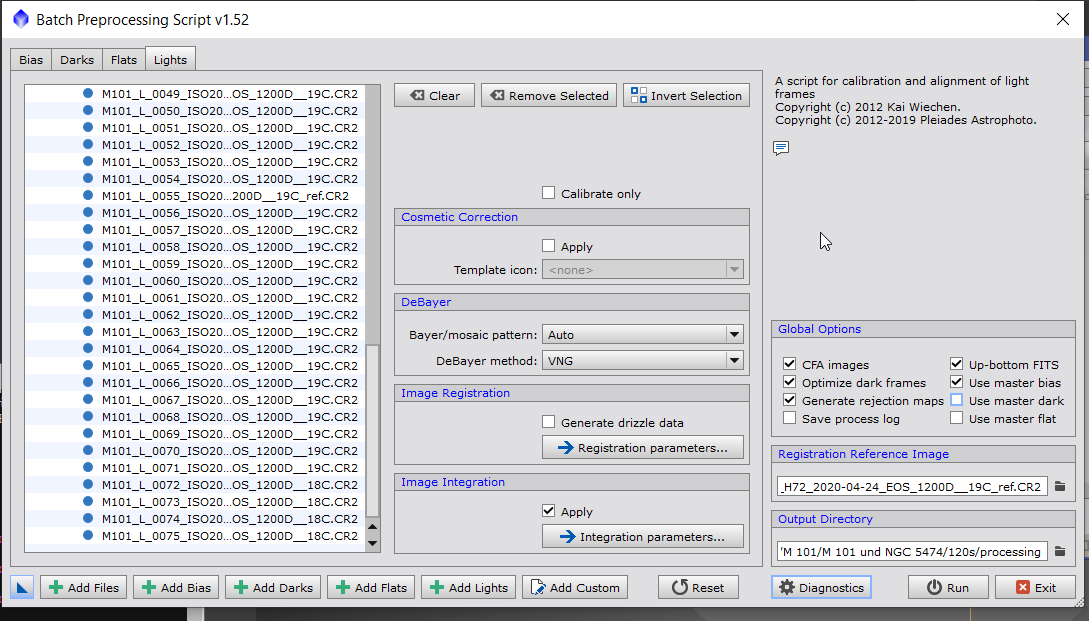Open the Bayer/mosaic pattern dropdown
1089x621 pixels.
[x=642, y=335]
